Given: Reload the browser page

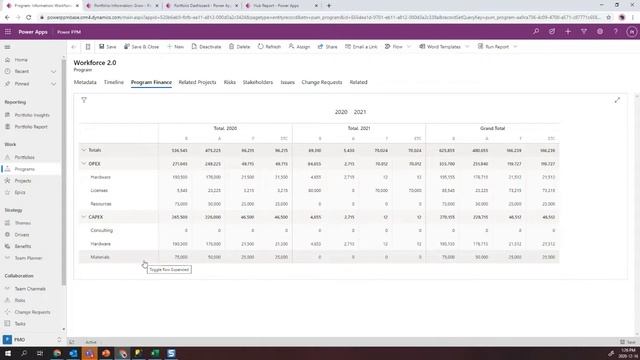Looking at the screenshot, I should (x=29, y=18).
